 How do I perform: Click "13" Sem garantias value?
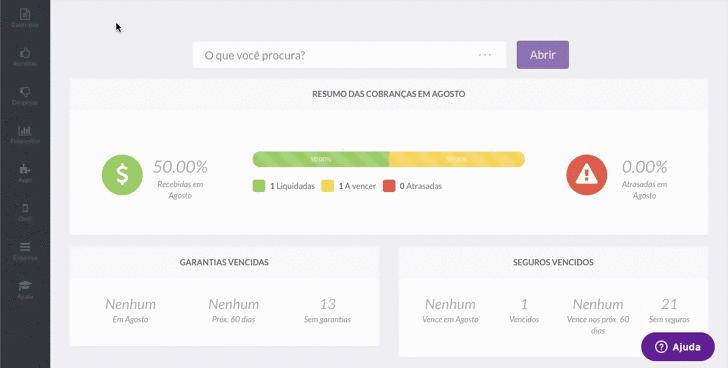point(327,304)
